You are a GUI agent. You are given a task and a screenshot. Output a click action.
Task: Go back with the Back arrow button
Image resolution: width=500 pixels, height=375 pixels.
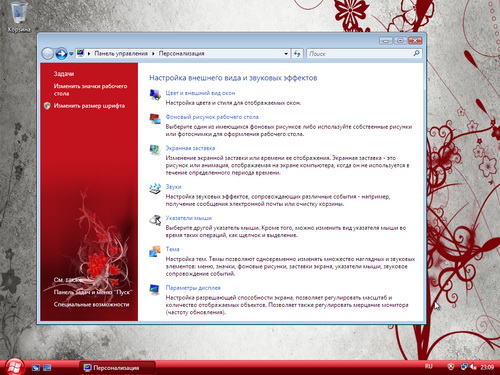(48, 54)
